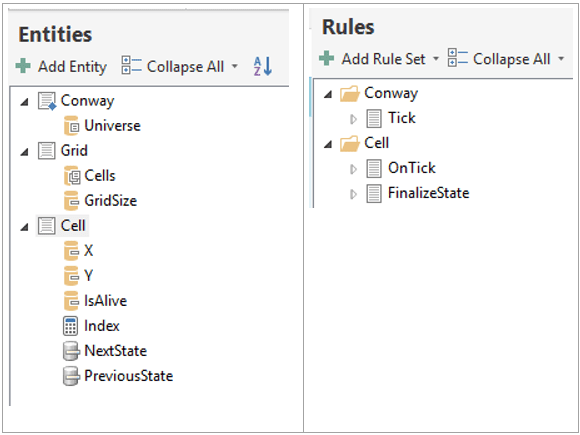
Task: Open the Entities Collapse All dropdown arrow
Action: pyautogui.click(x=235, y=67)
